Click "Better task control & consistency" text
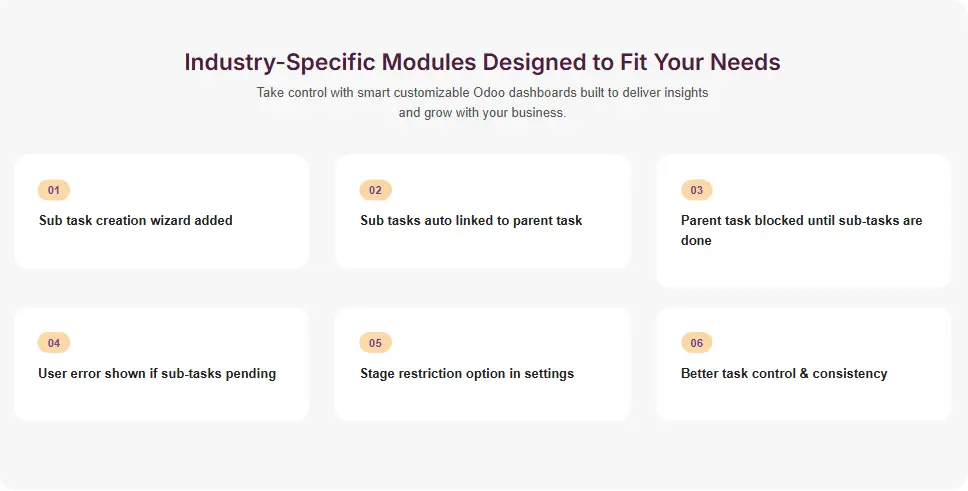This screenshot has width=968, height=491. (784, 373)
